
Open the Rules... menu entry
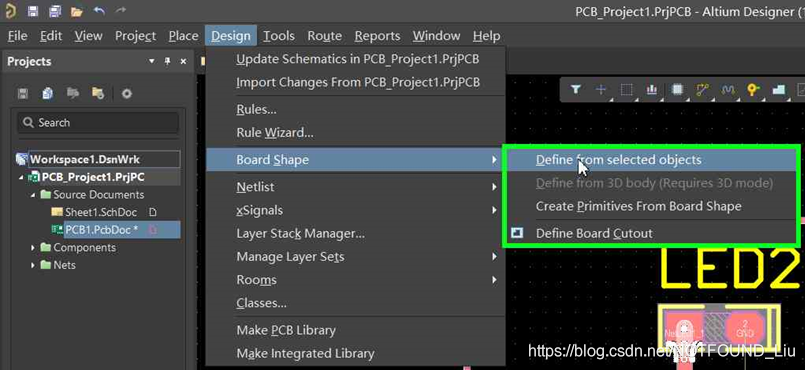click(356, 109)
